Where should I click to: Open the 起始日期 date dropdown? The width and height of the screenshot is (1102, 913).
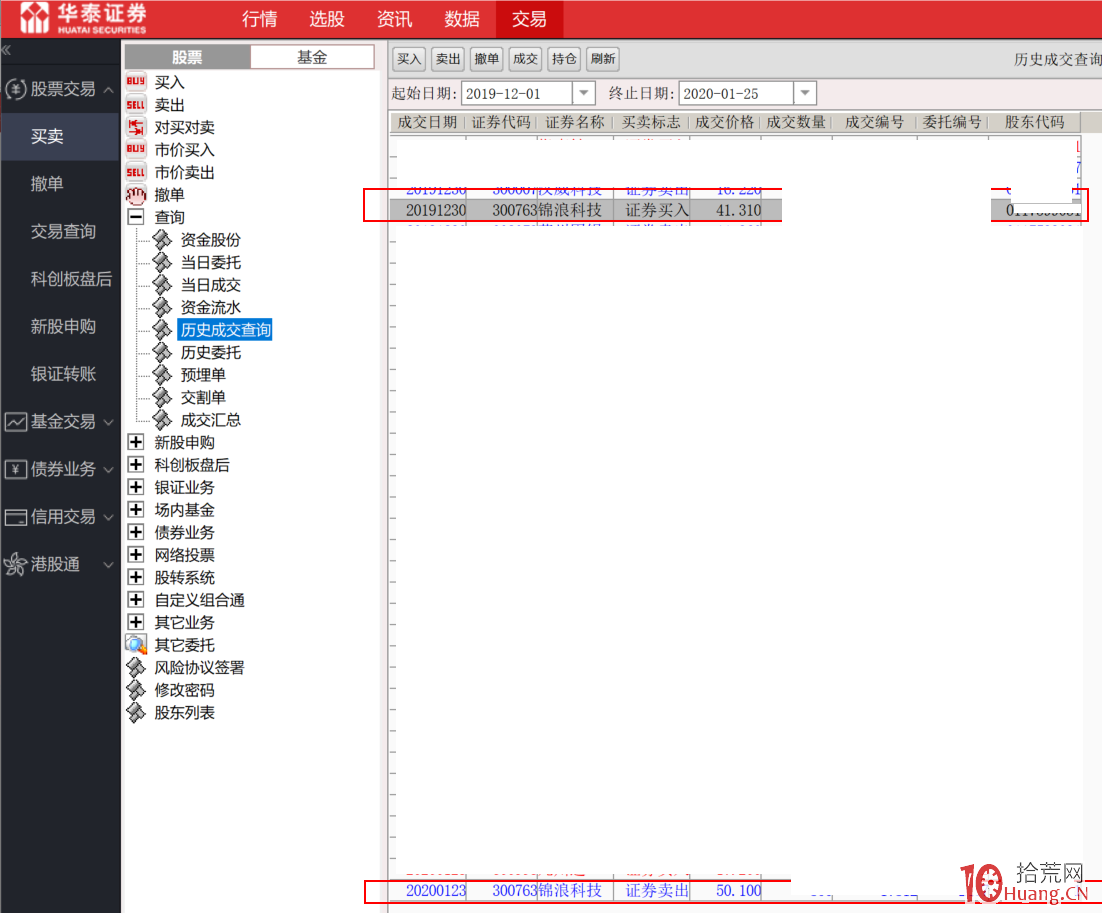pyautogui.click(x=584, y=94)
